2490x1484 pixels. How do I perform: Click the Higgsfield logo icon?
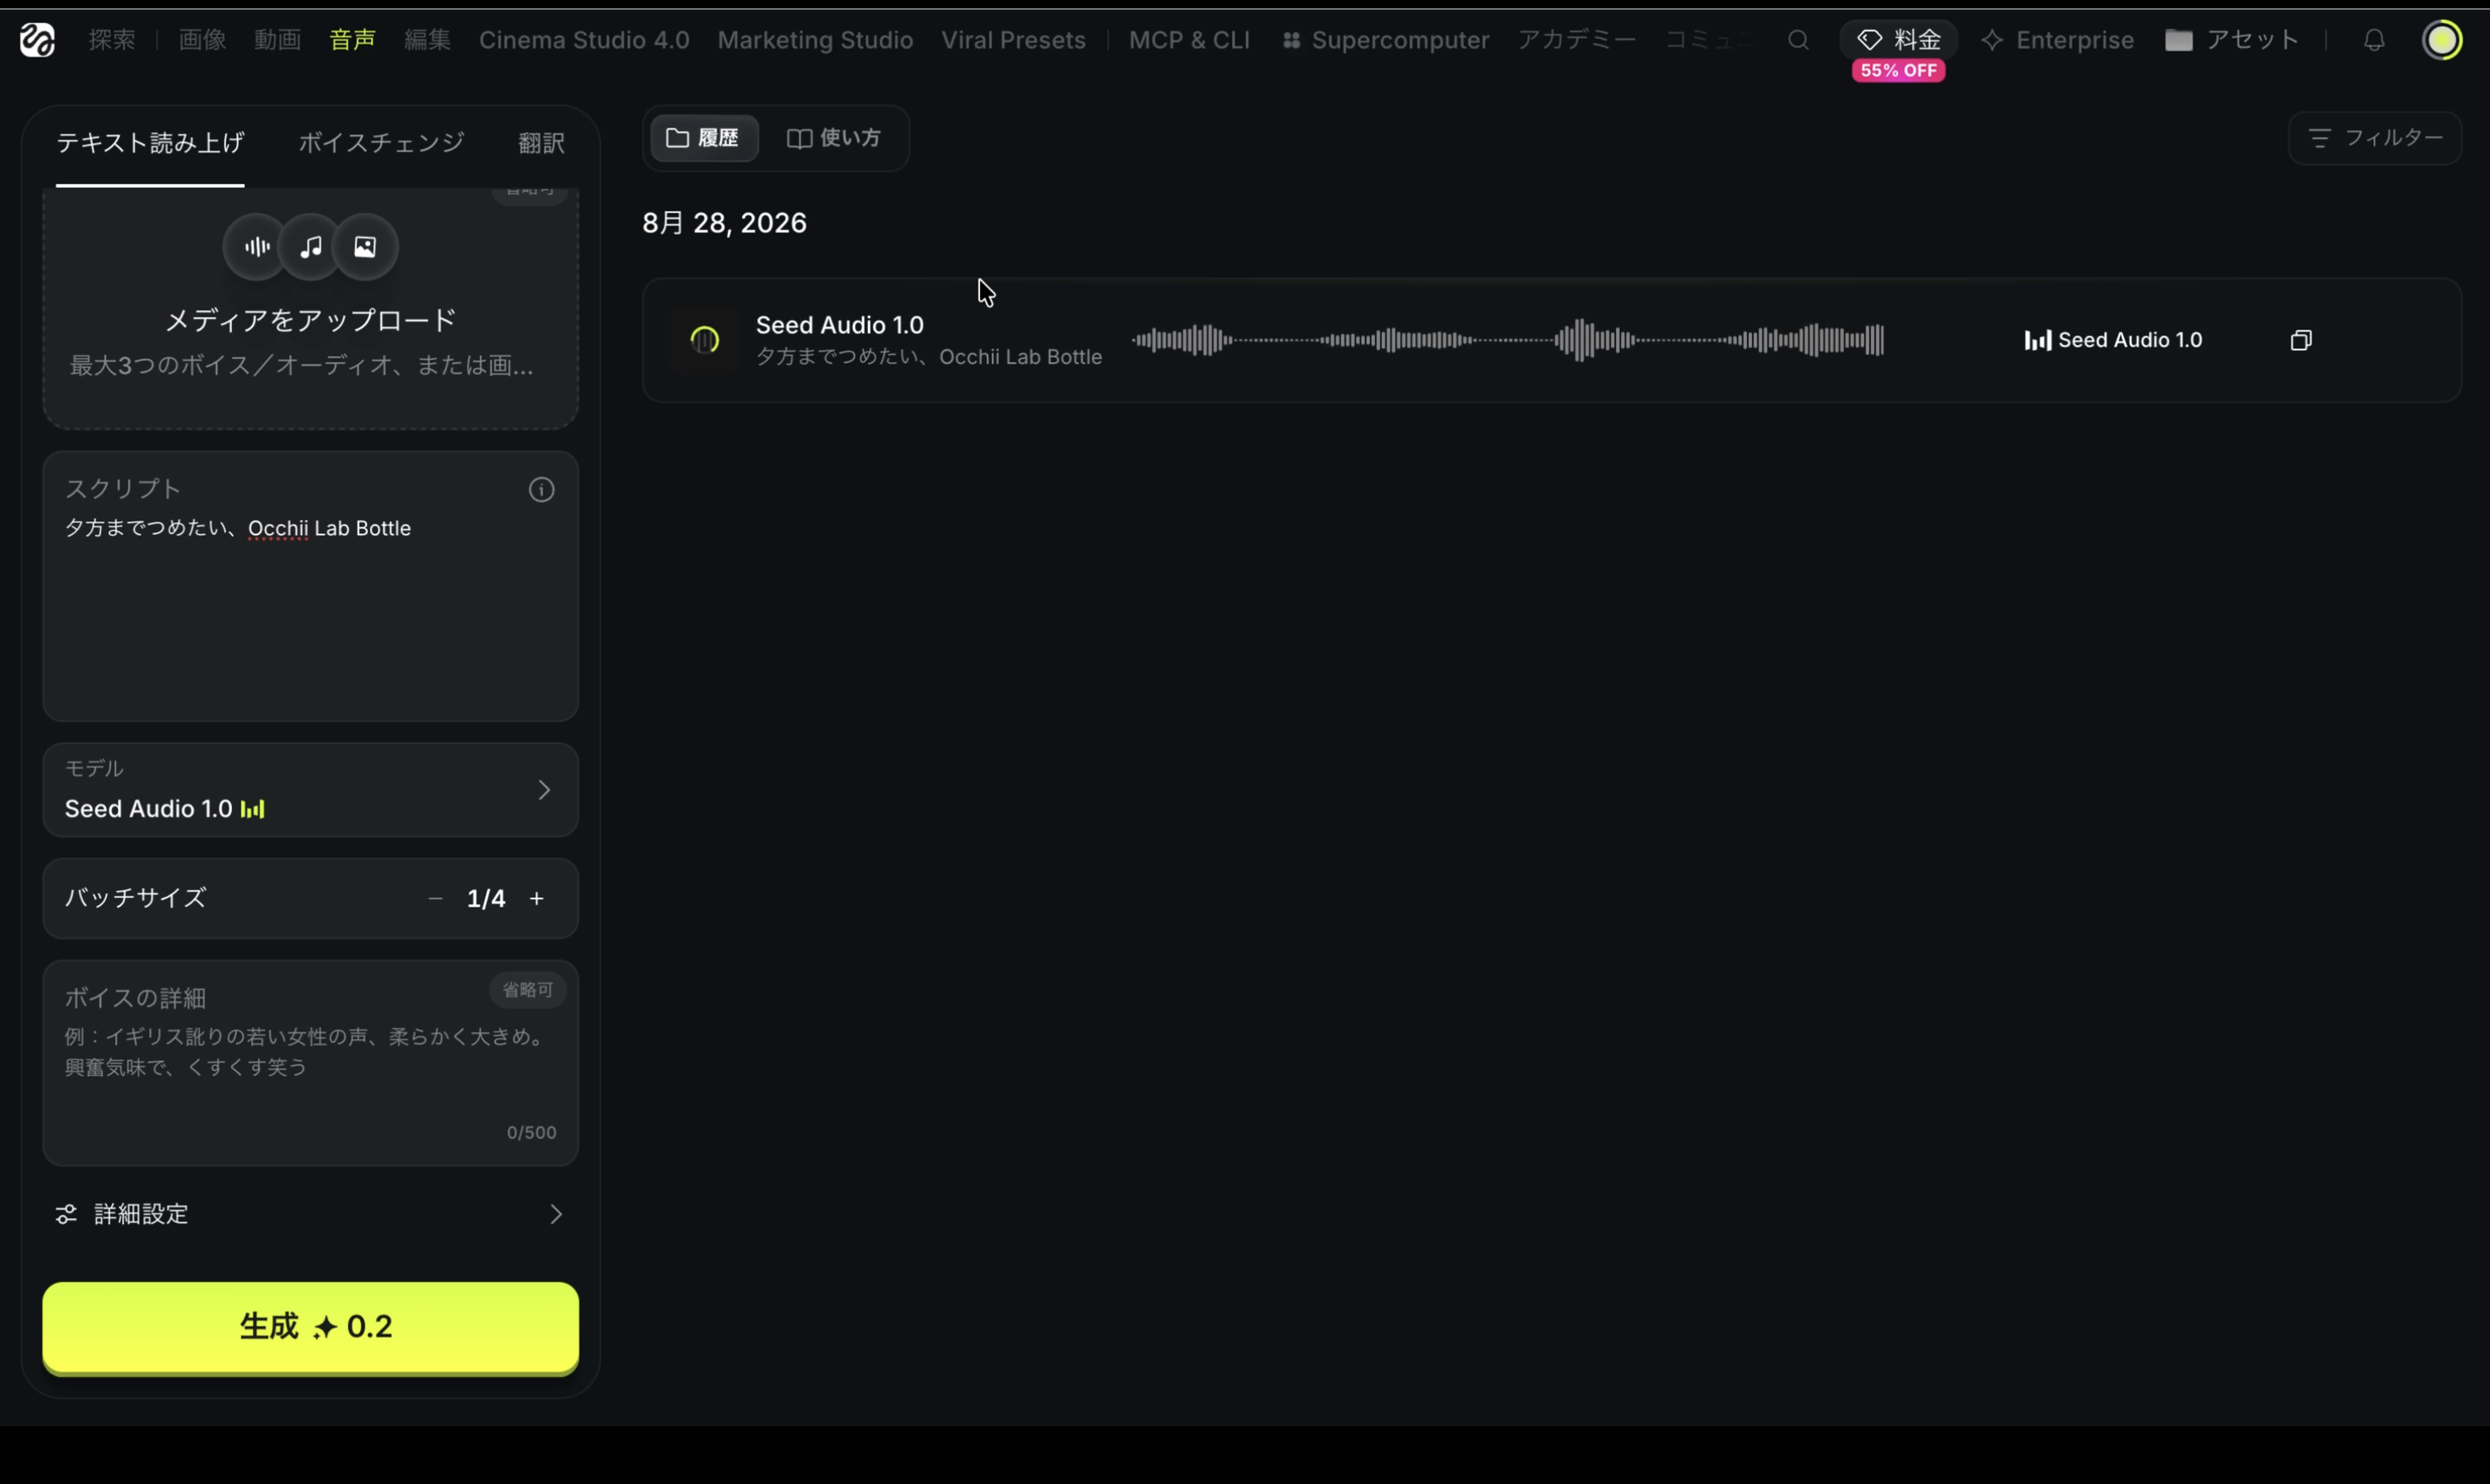click(x=37, y=40)
